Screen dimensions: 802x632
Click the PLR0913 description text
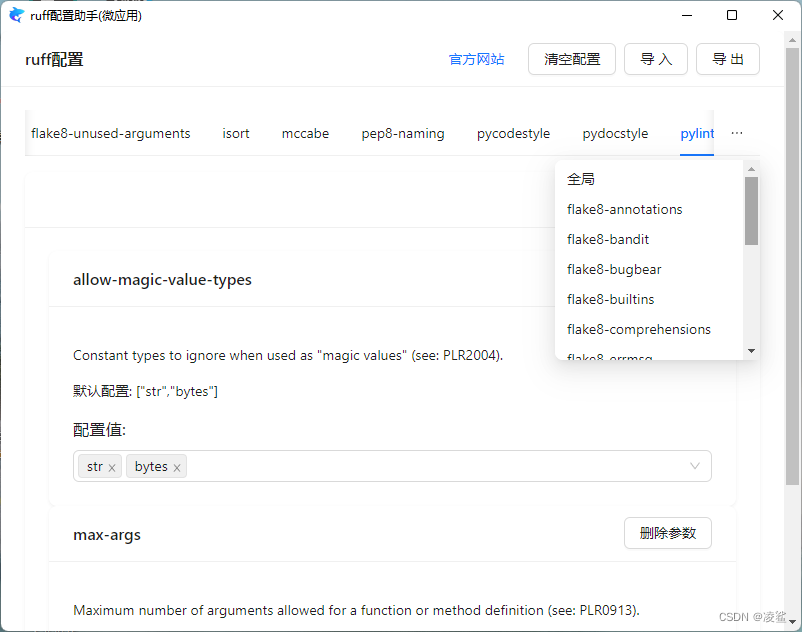click(357, 610)
